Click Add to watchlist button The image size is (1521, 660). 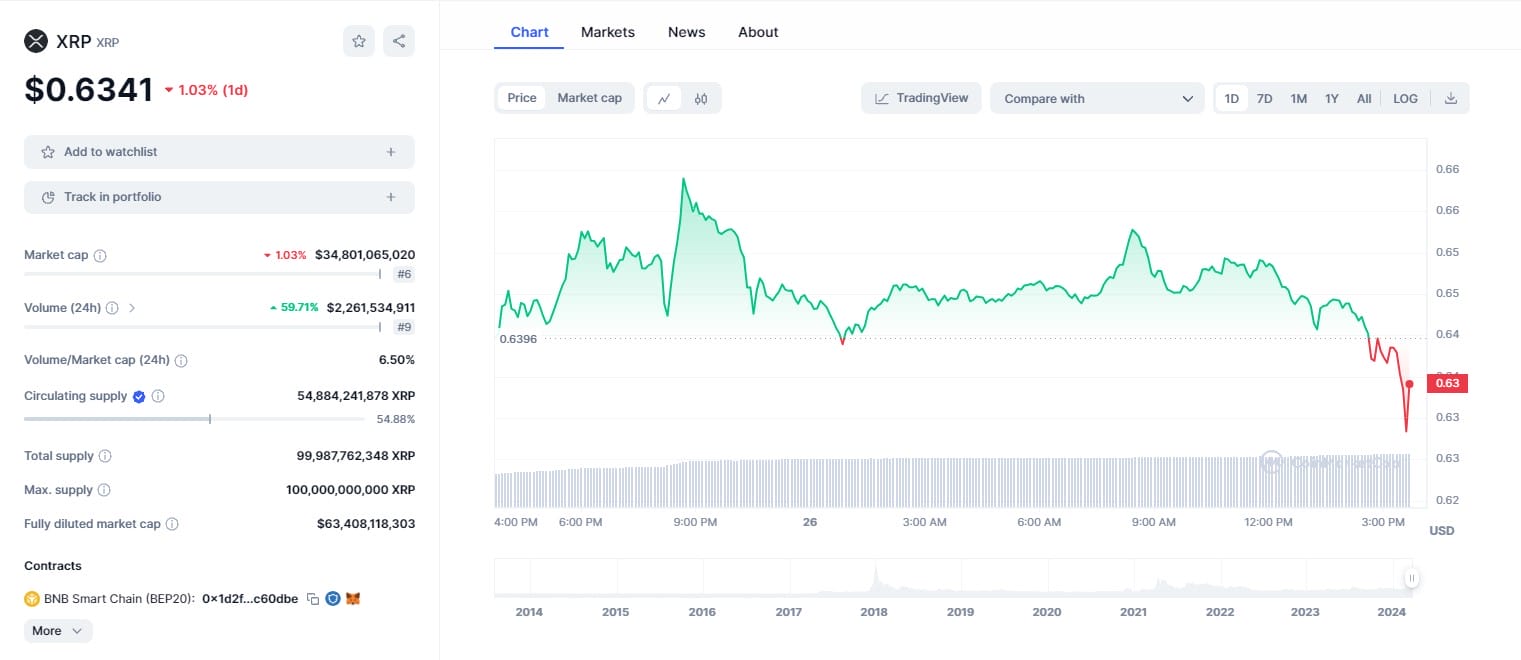pyautogui.click(x=219, y=152)
